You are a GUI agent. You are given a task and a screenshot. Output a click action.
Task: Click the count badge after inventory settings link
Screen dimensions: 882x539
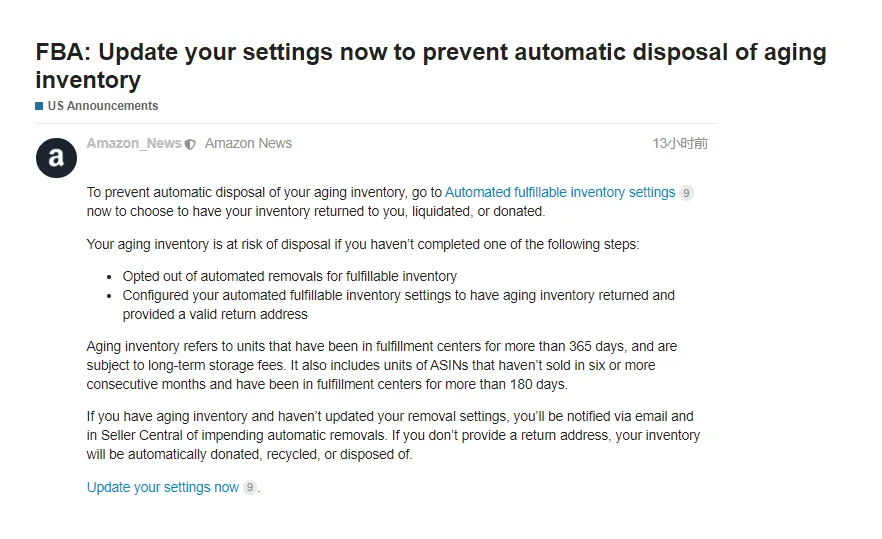(686, 193)
